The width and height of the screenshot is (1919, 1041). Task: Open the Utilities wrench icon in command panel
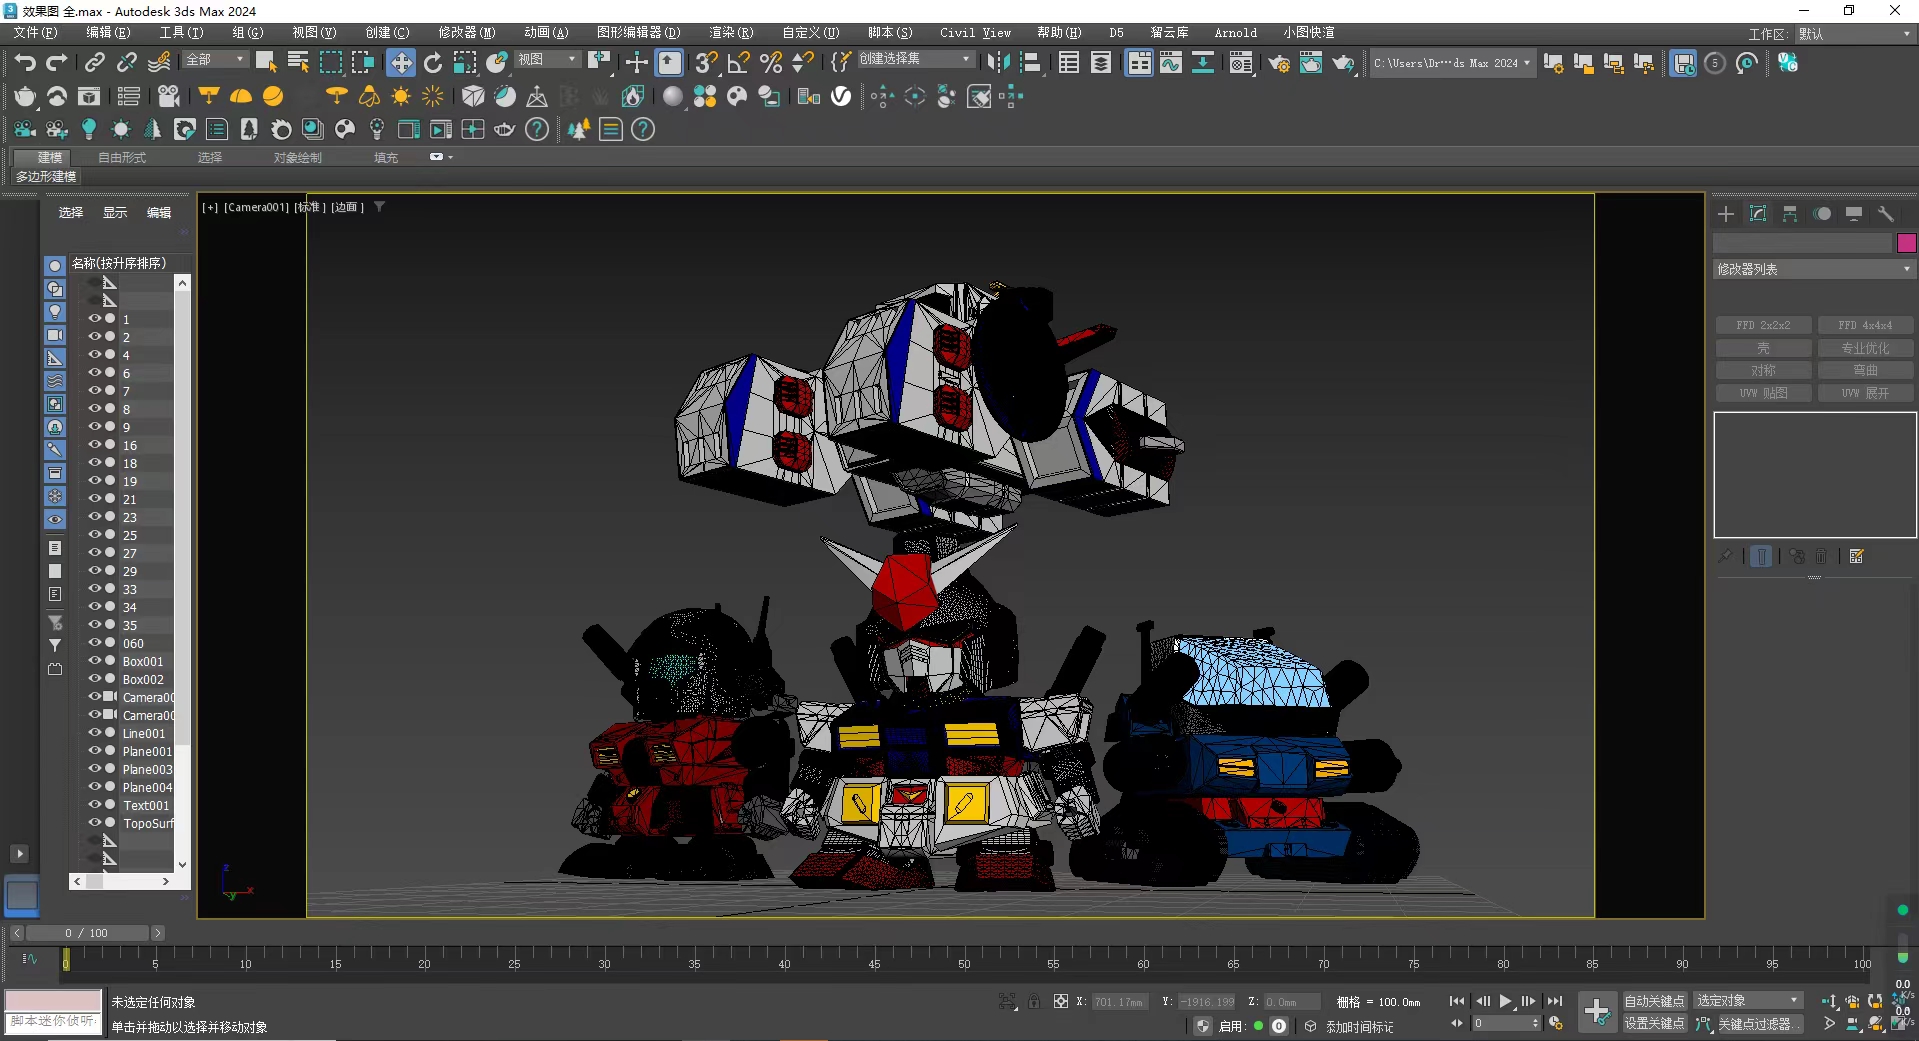point(1886,214)
